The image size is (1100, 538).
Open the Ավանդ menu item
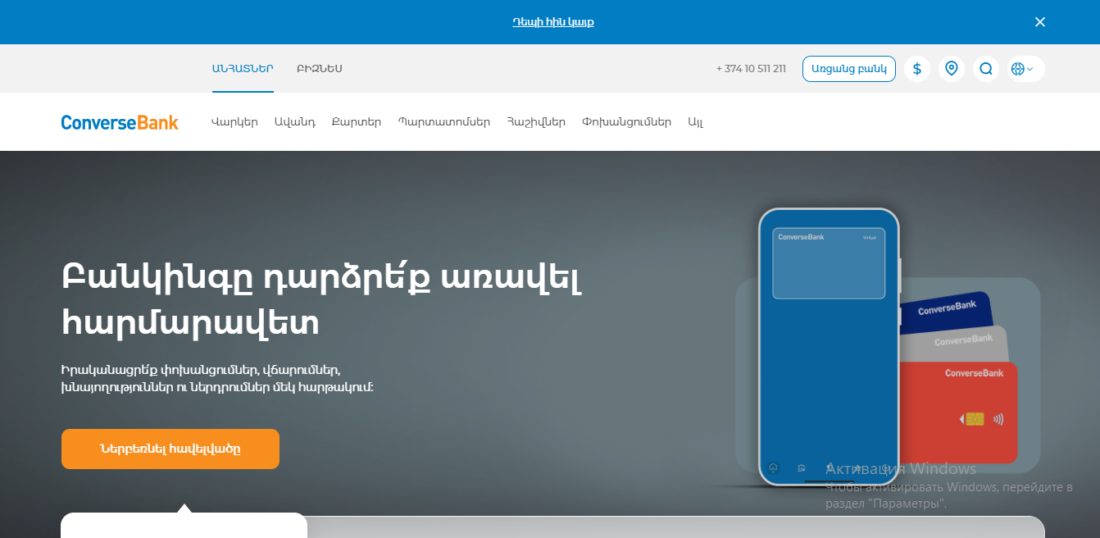click(294, 122)
